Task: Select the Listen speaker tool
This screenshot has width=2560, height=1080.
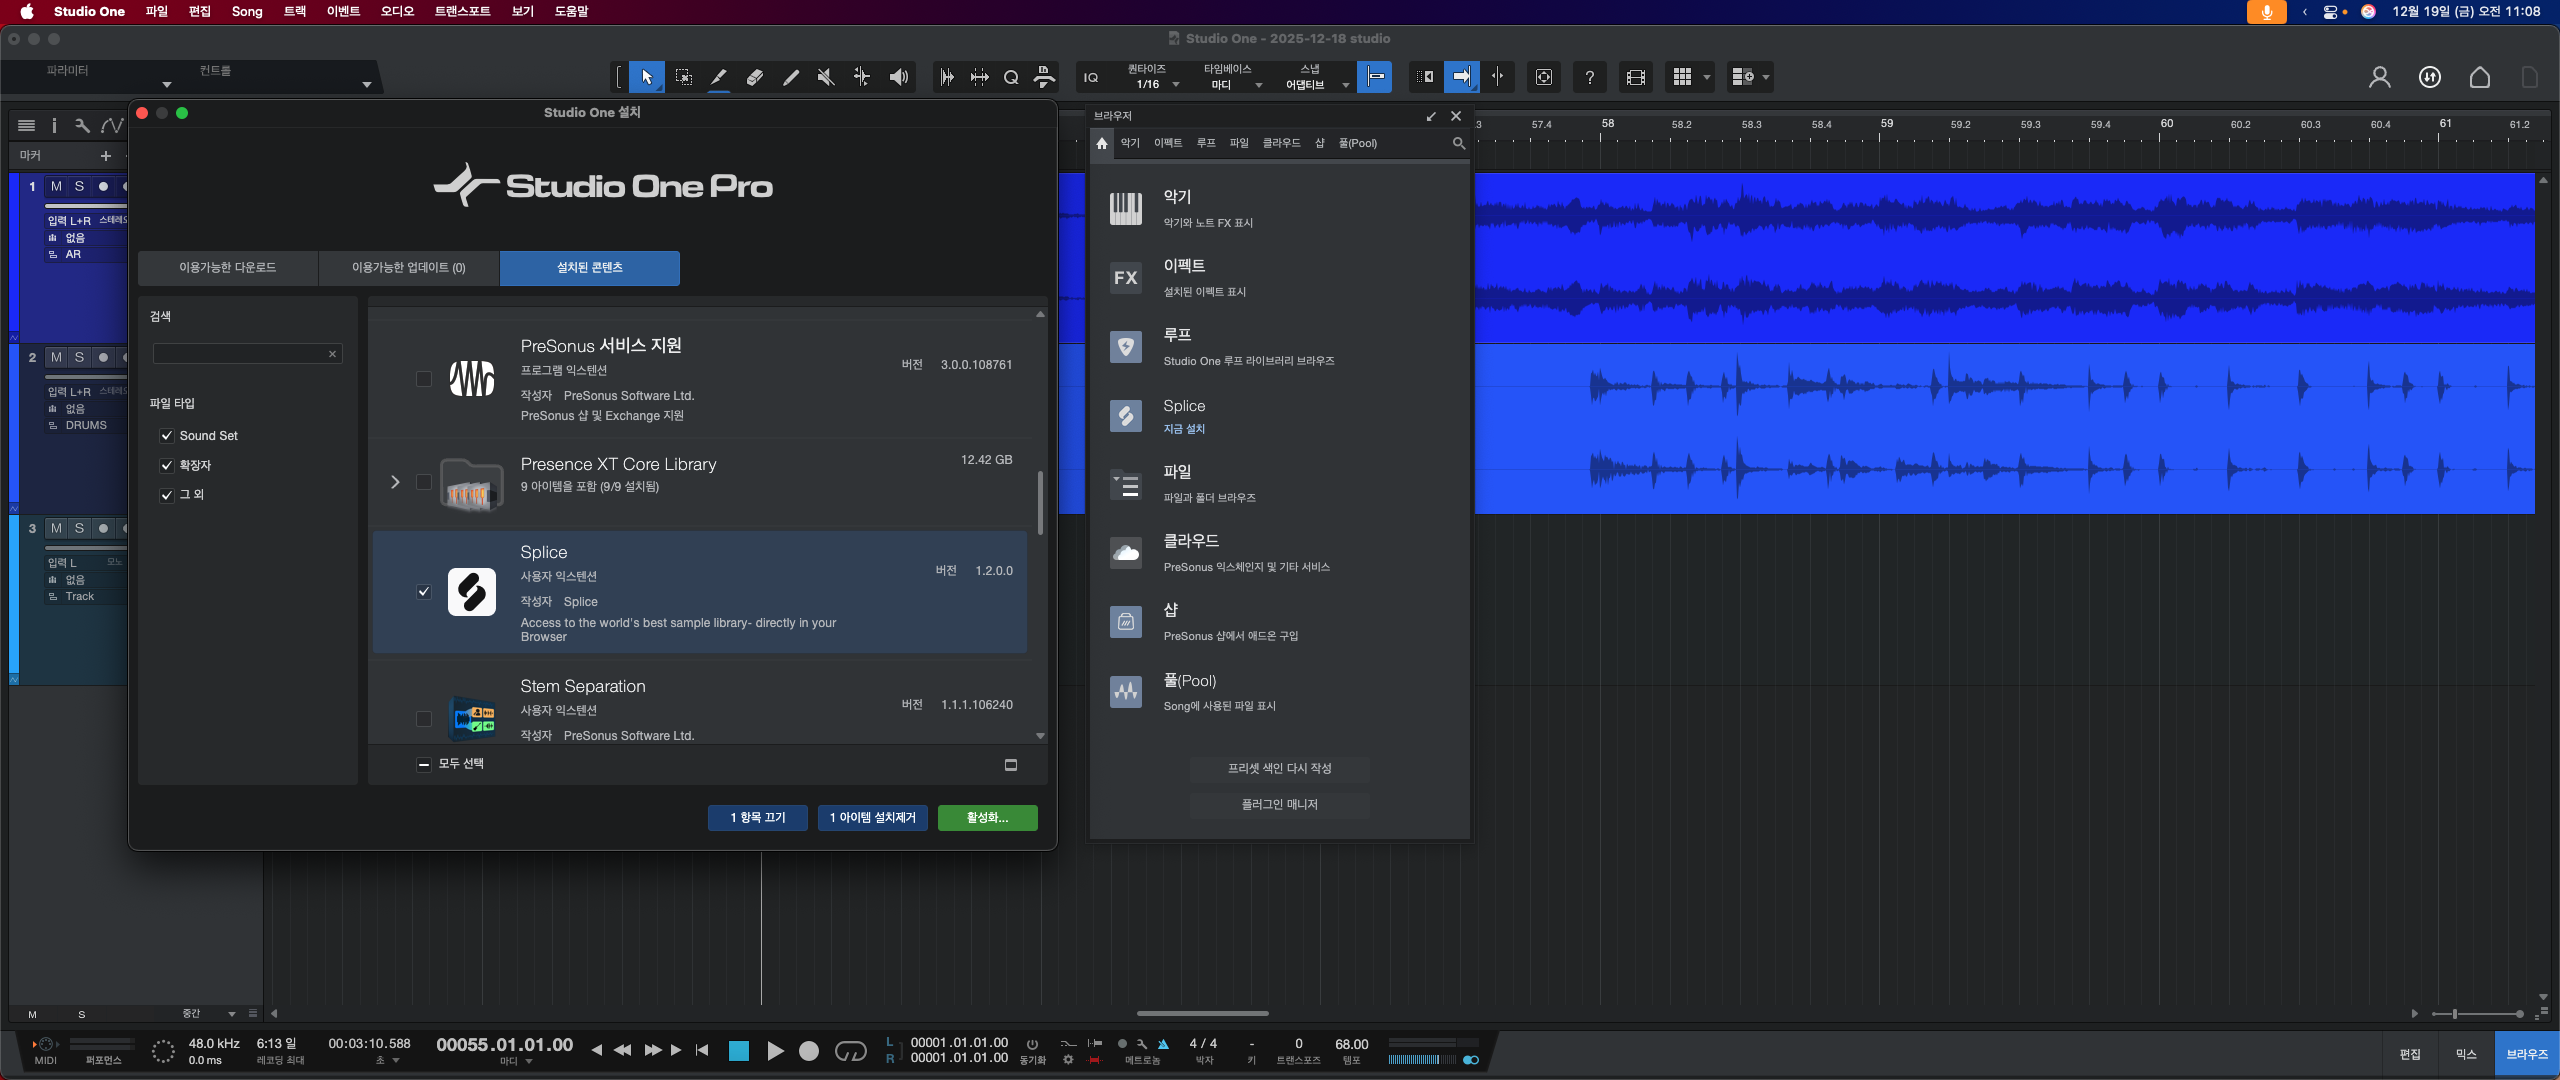Action: (899, 77)
